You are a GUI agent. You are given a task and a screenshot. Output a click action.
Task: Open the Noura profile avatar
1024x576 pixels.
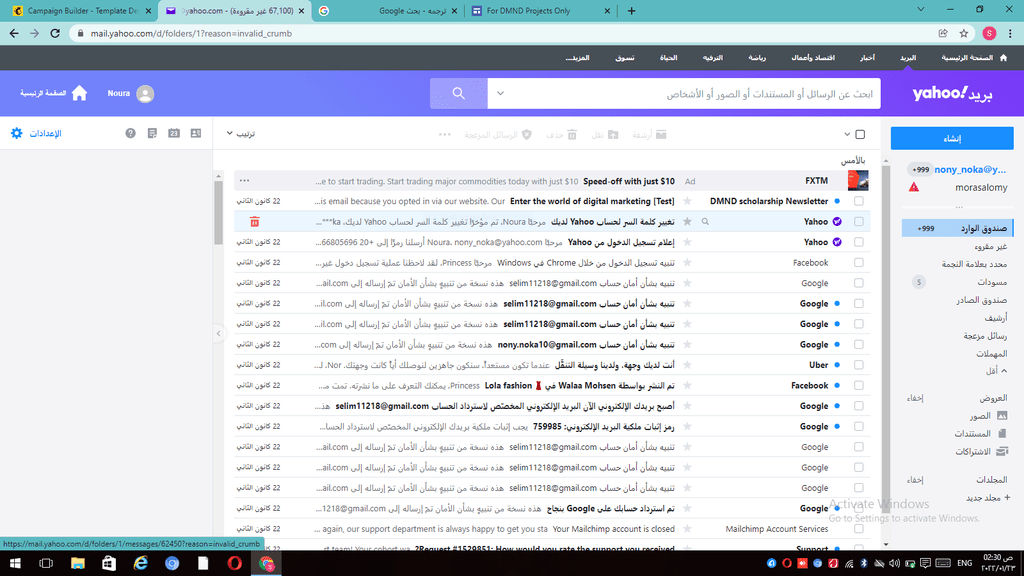pyautogui.click(x=146, y=94)
